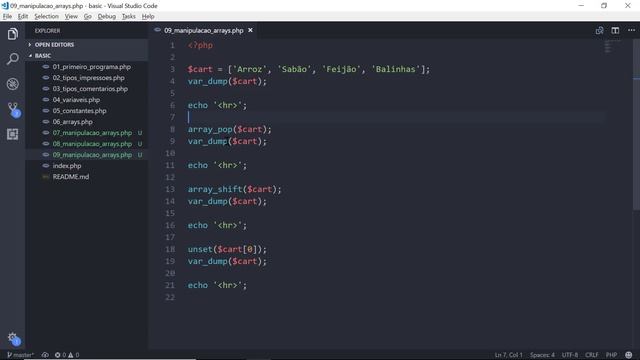640x360 pixels.
Task: Open 06_arrays.php in explorer
Action: pos(87,122)
